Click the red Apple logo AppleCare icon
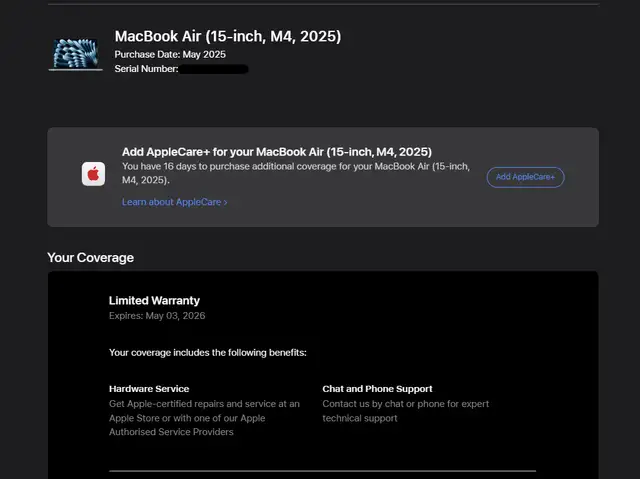 click(x=93, y=174)
